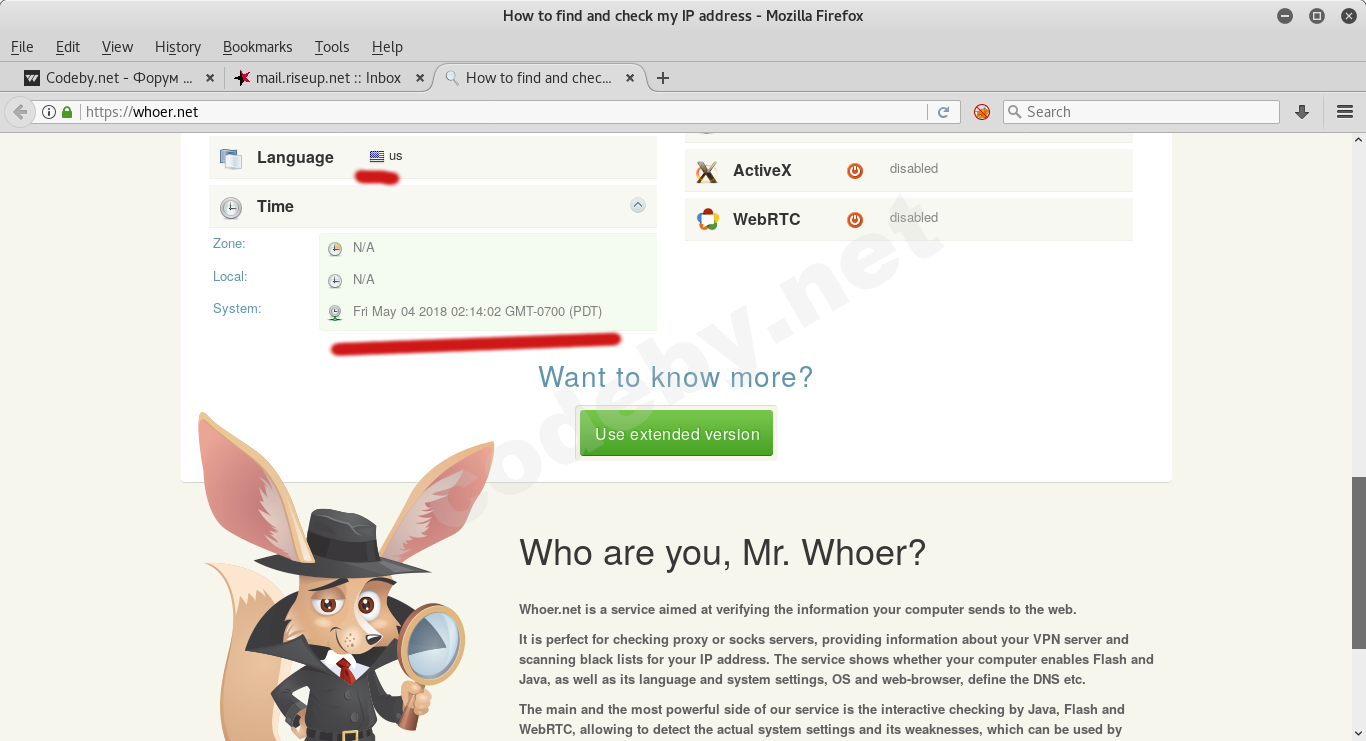Click the ActiveX label
The image size is (1366, 741).
tap(762, 170)
